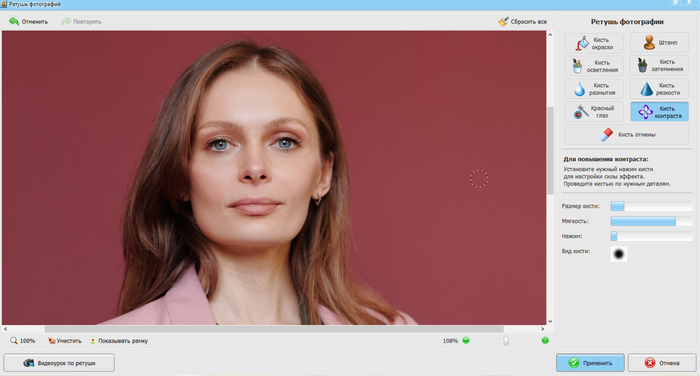Click Сбросить все reset button
Viewport: 700px width, 376px height.
click(x=523, y=21)
